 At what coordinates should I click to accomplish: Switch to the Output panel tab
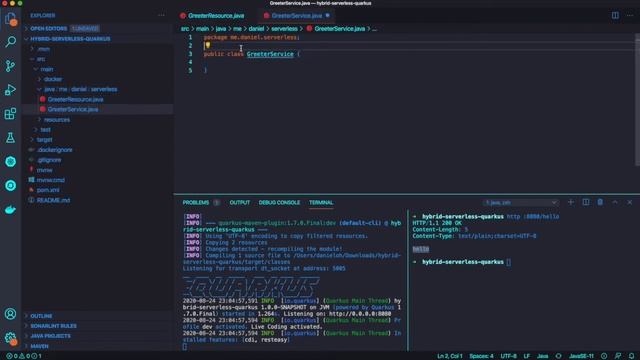[240, 202]
